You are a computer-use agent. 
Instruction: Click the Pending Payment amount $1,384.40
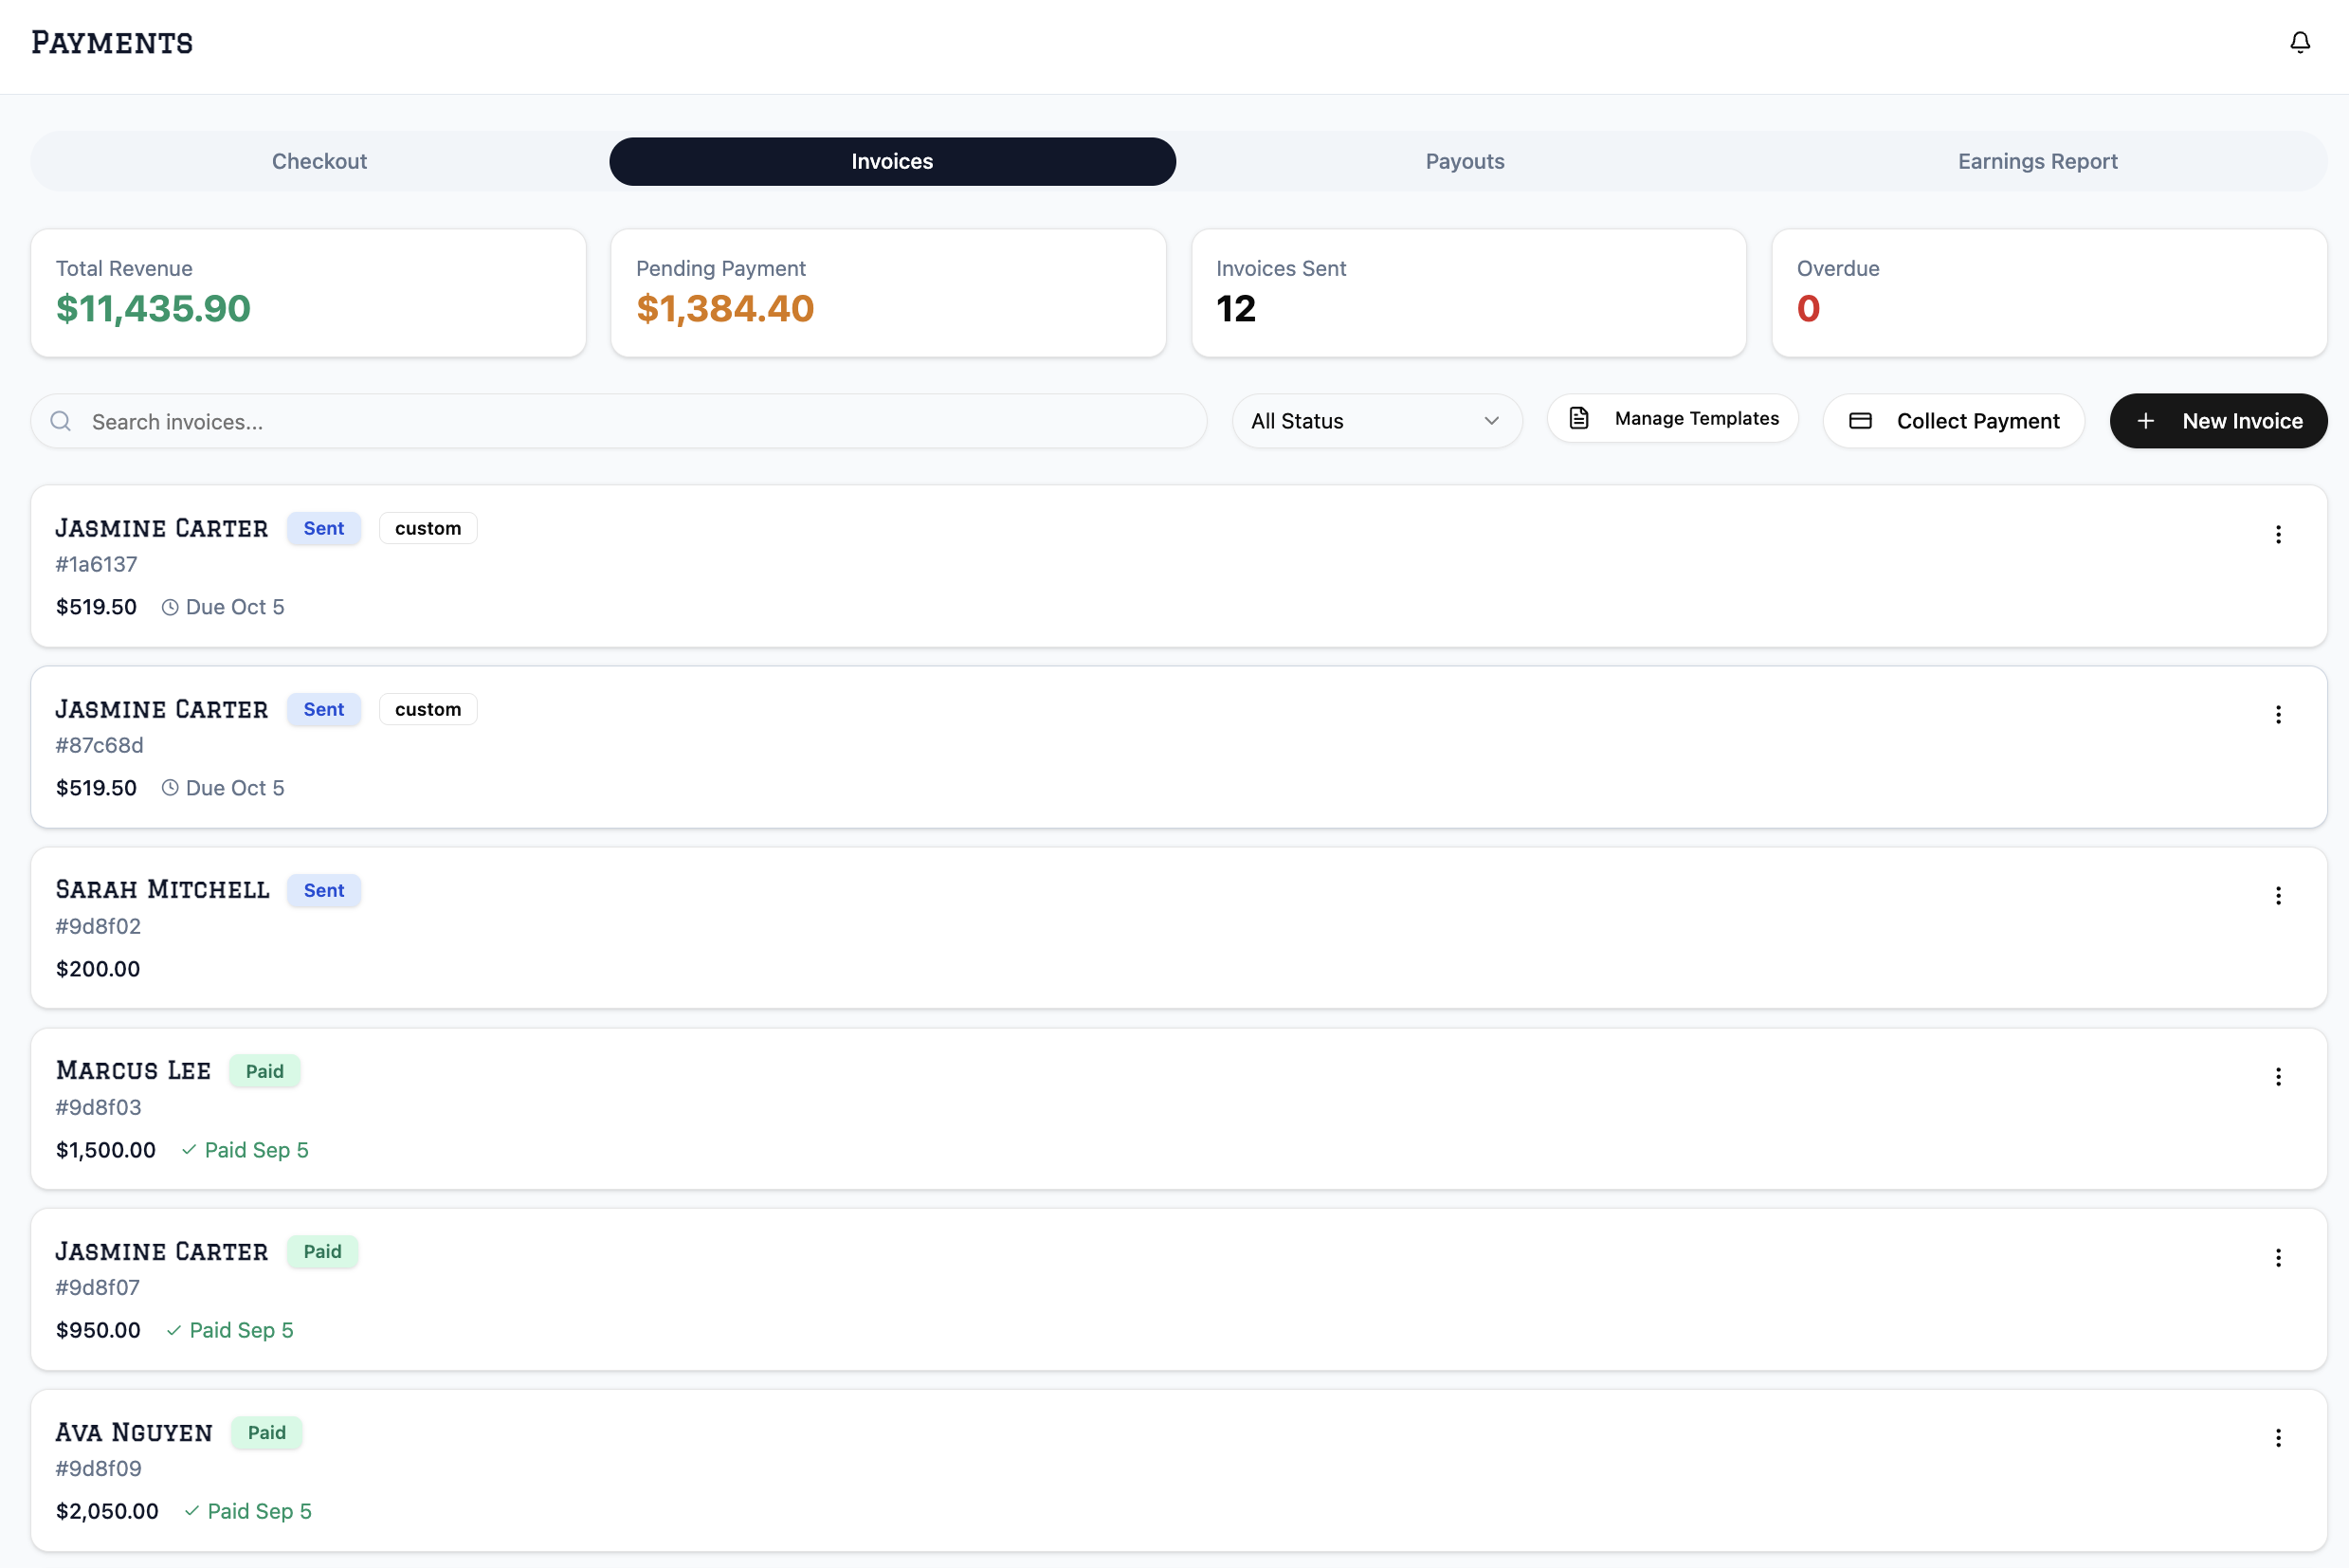(x=725, y=309)
